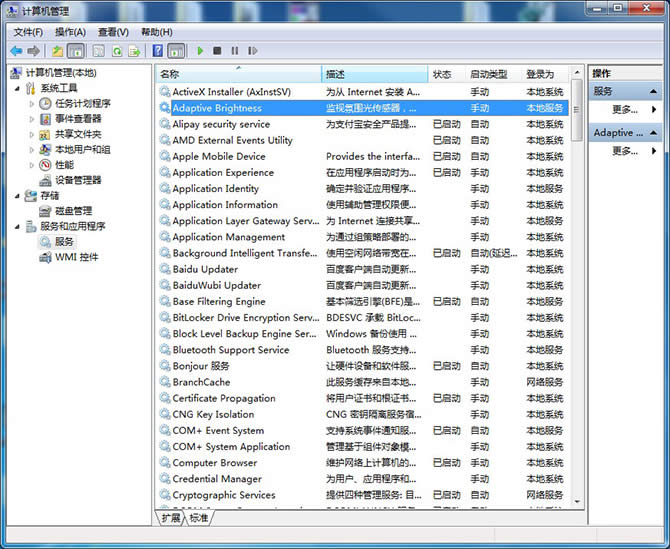Image resolution: width=670 pixels, height=549 pixels.
Task: Expand the 任务计划程序 tree node
Action: (x=32, y=103)
